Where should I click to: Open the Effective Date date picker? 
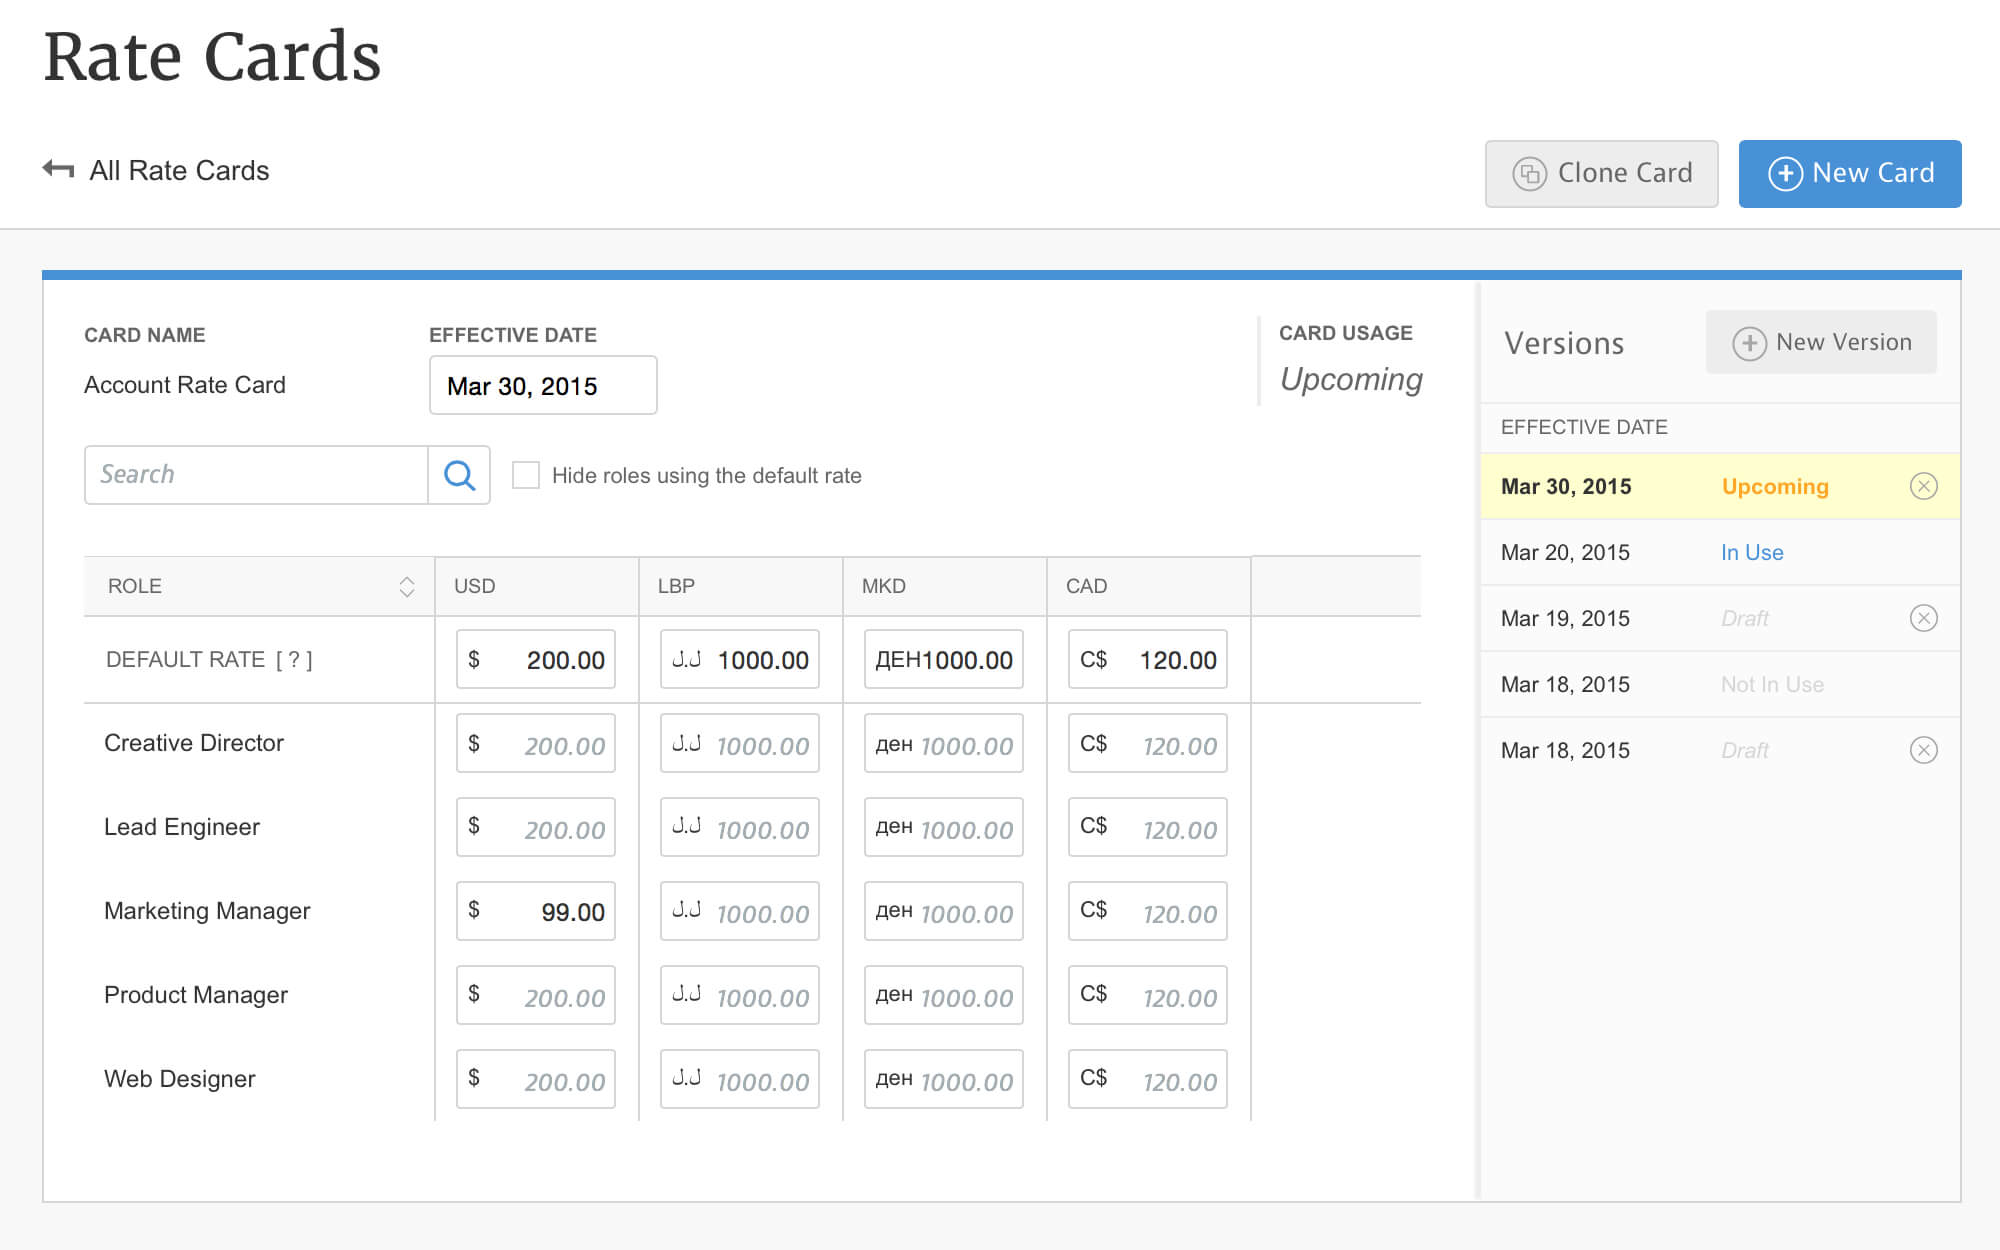coord(544,385)
